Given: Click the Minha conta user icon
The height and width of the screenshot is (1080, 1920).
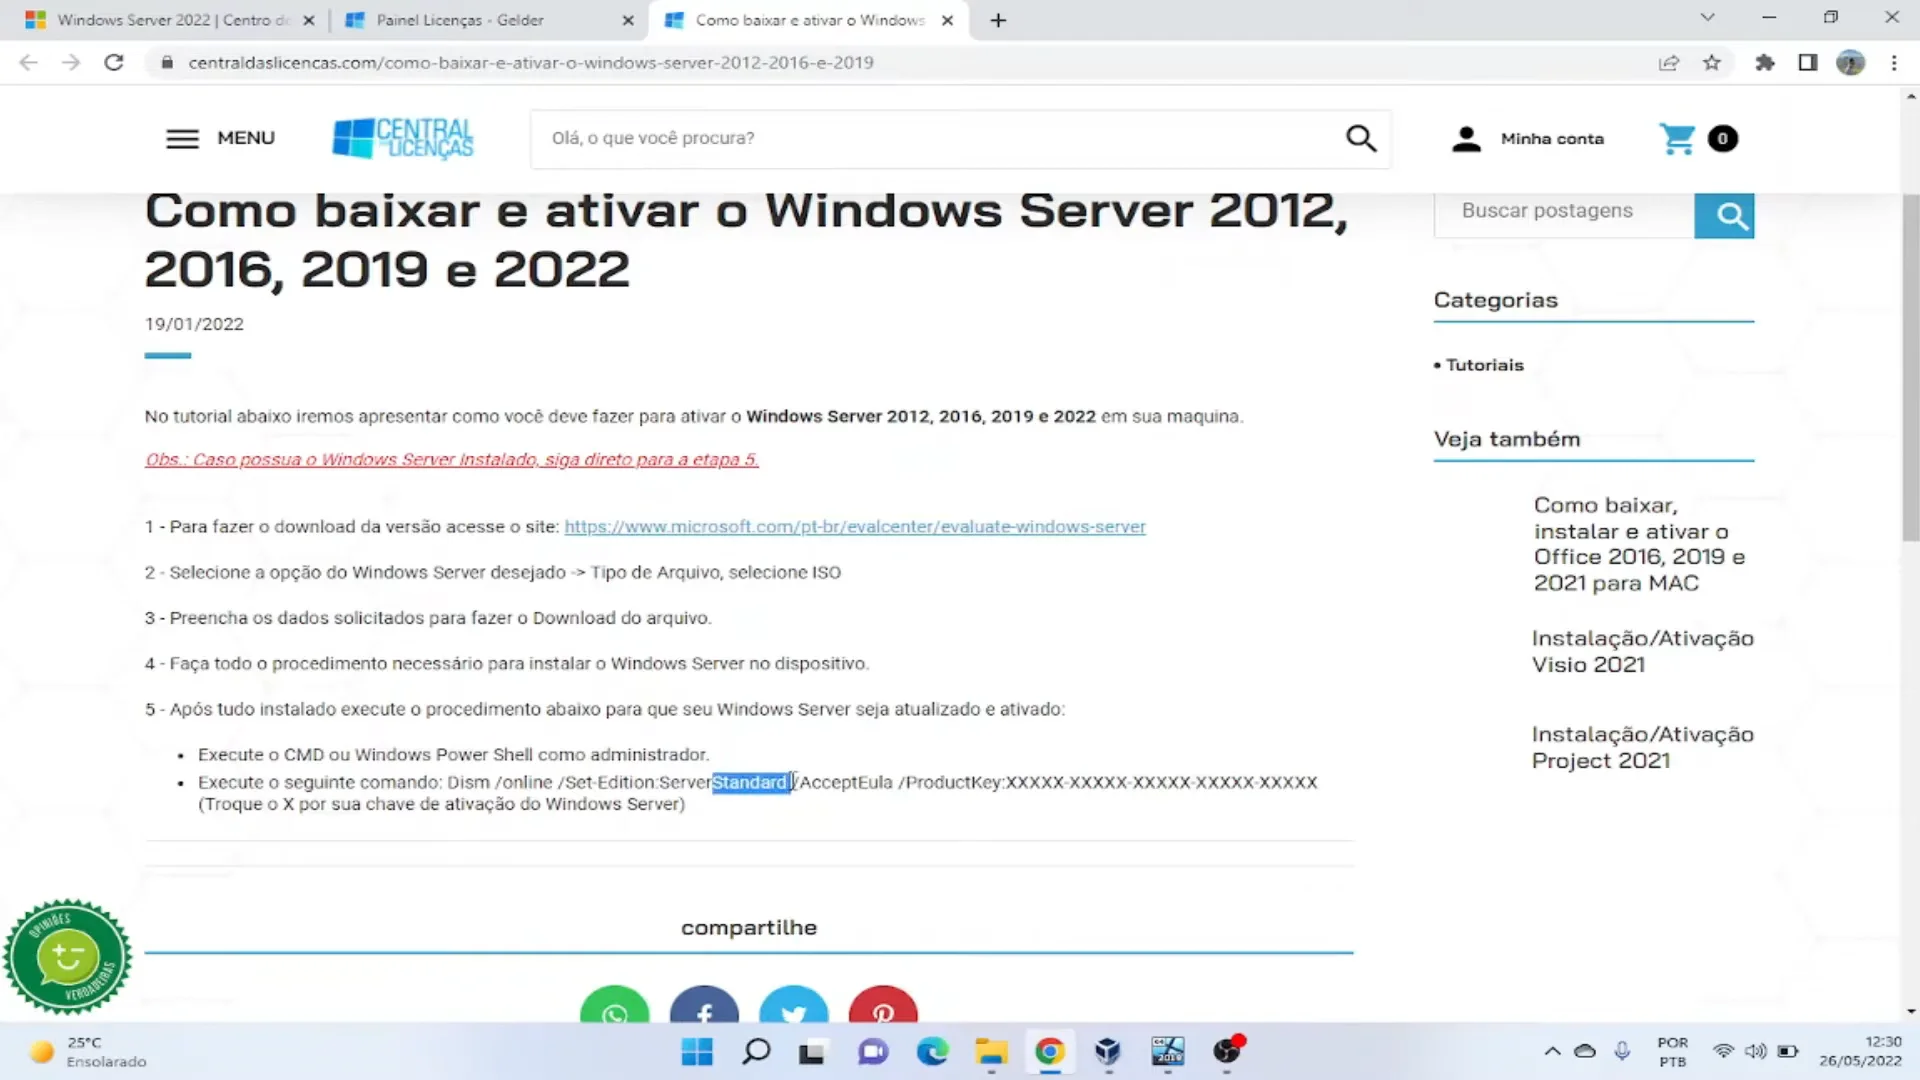Looking at the screenshot, I should [x=1466, y=139].
